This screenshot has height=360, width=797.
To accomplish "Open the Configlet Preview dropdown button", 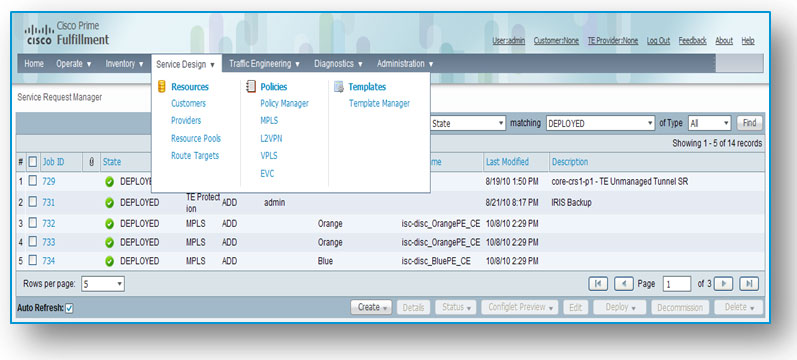I will tap(519, 307).
